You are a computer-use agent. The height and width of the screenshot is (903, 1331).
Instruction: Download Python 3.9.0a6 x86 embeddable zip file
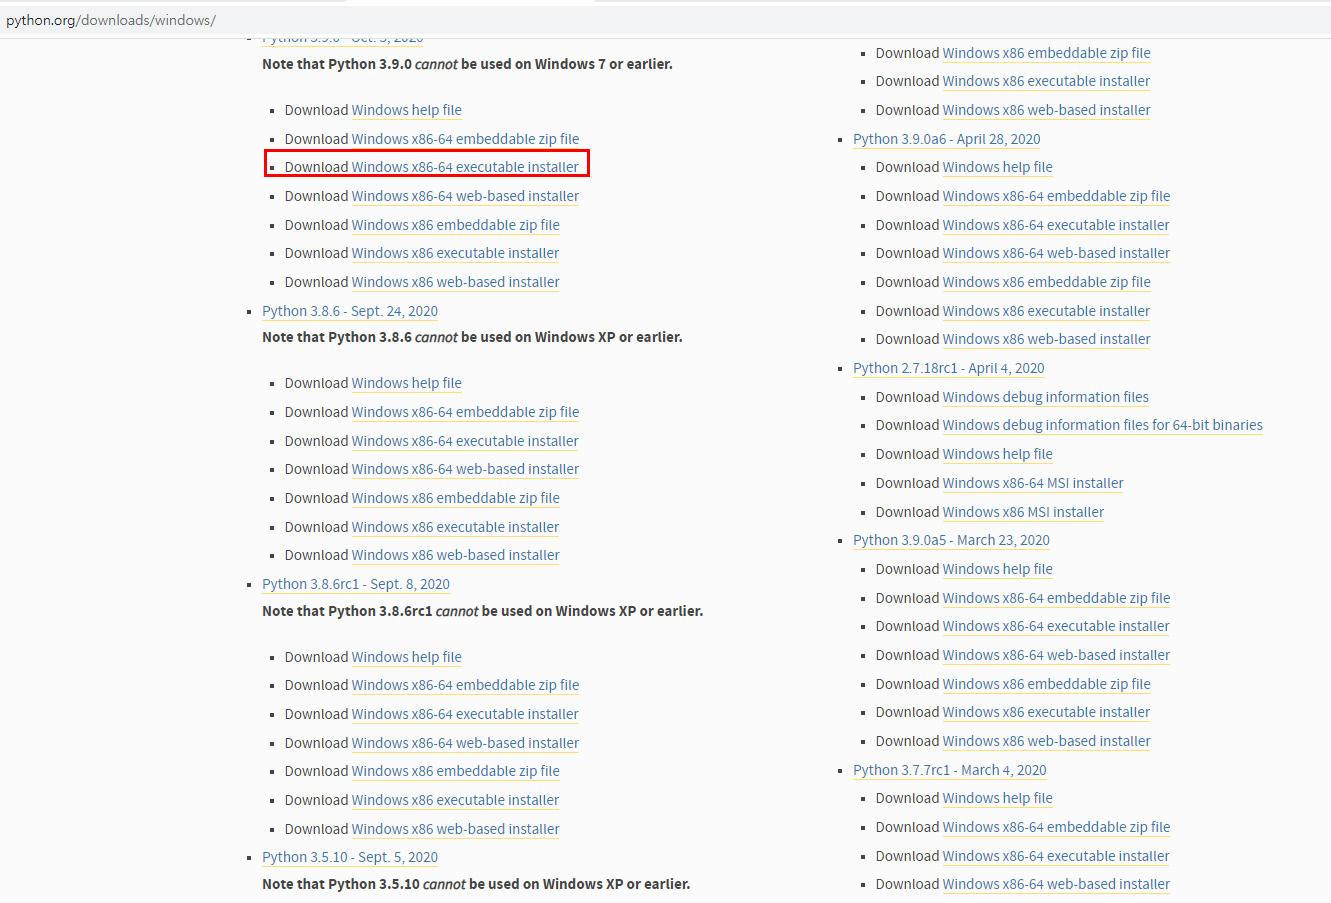click(1047, 282)
